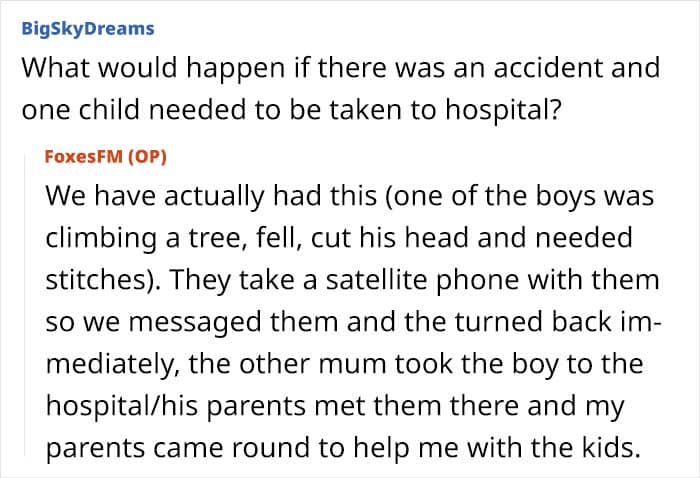Screen dimensions: 700x478
Task: Open the FoxesFM user profile
Action: (x=83, y=157)
